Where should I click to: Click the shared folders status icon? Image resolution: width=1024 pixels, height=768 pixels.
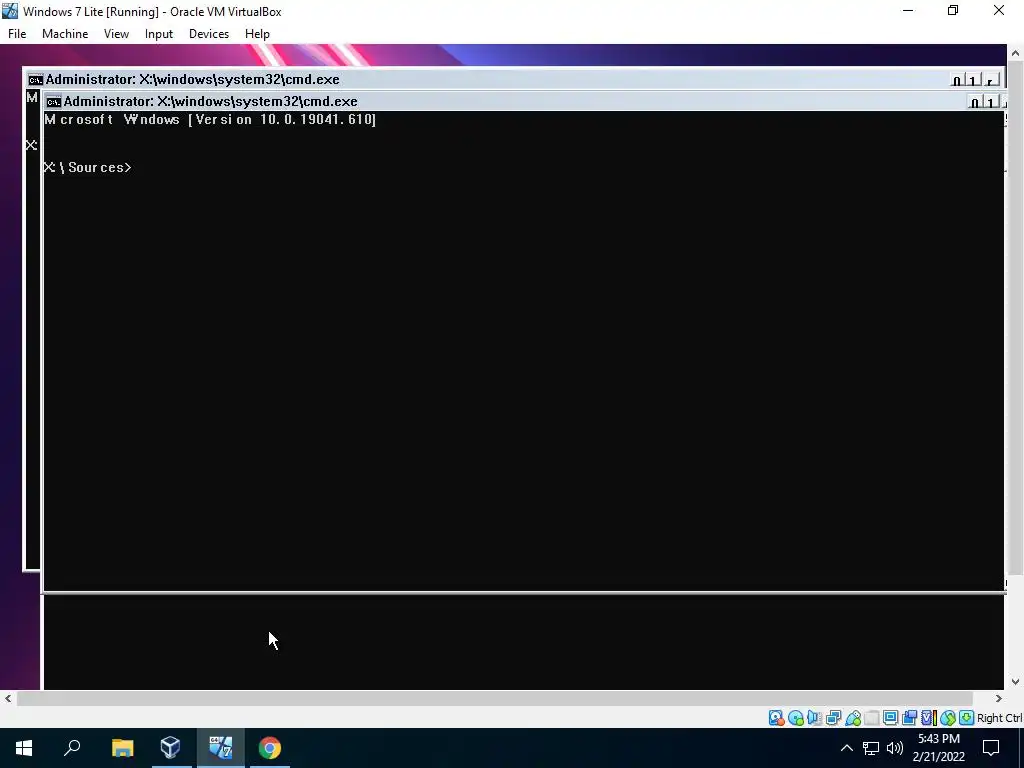(x=872, y=718)
